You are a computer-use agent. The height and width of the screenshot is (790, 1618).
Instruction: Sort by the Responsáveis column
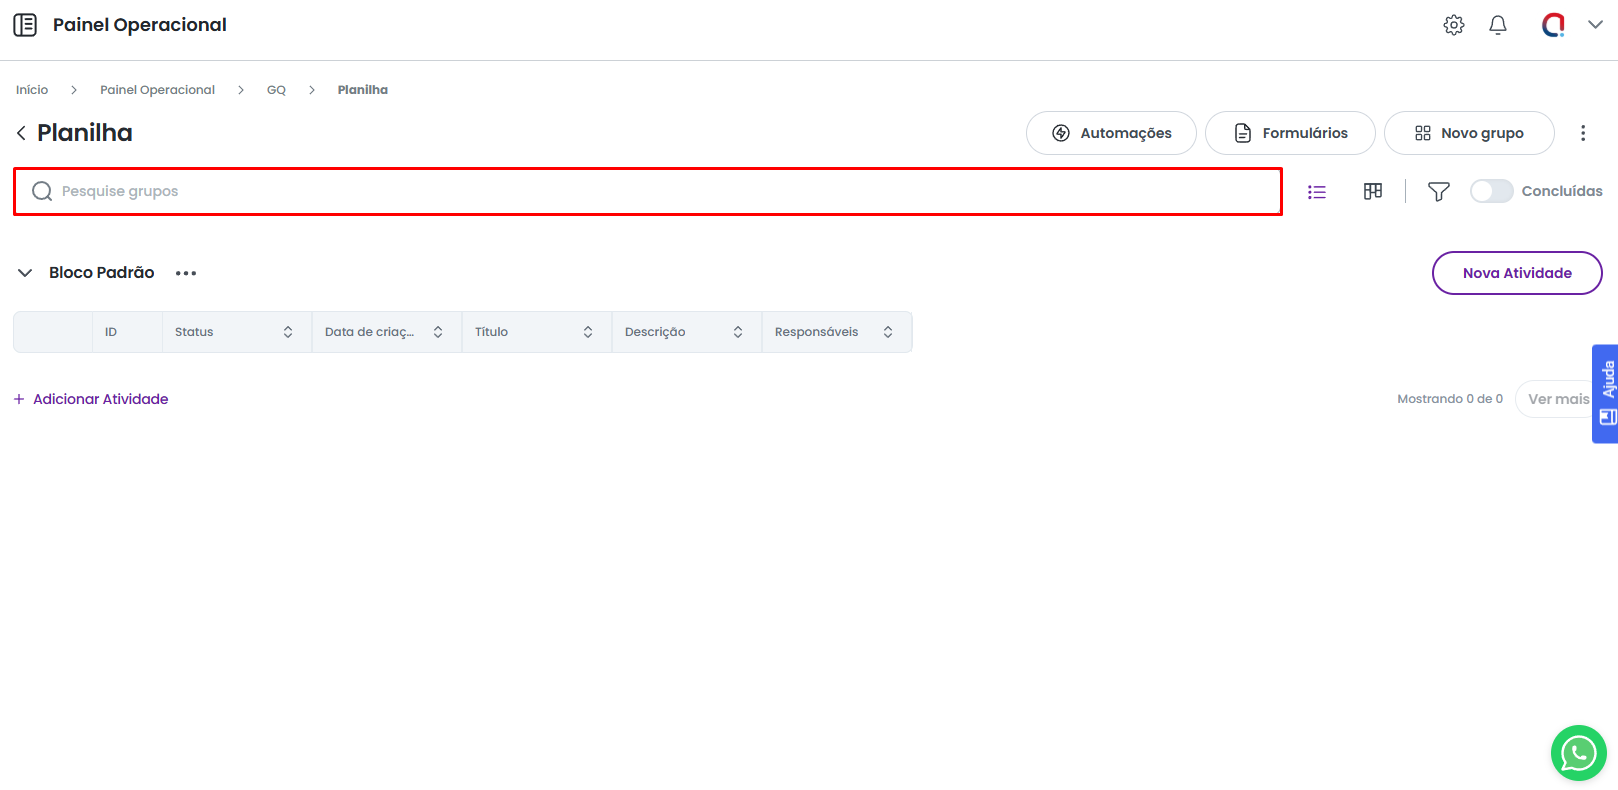[888, 332]
